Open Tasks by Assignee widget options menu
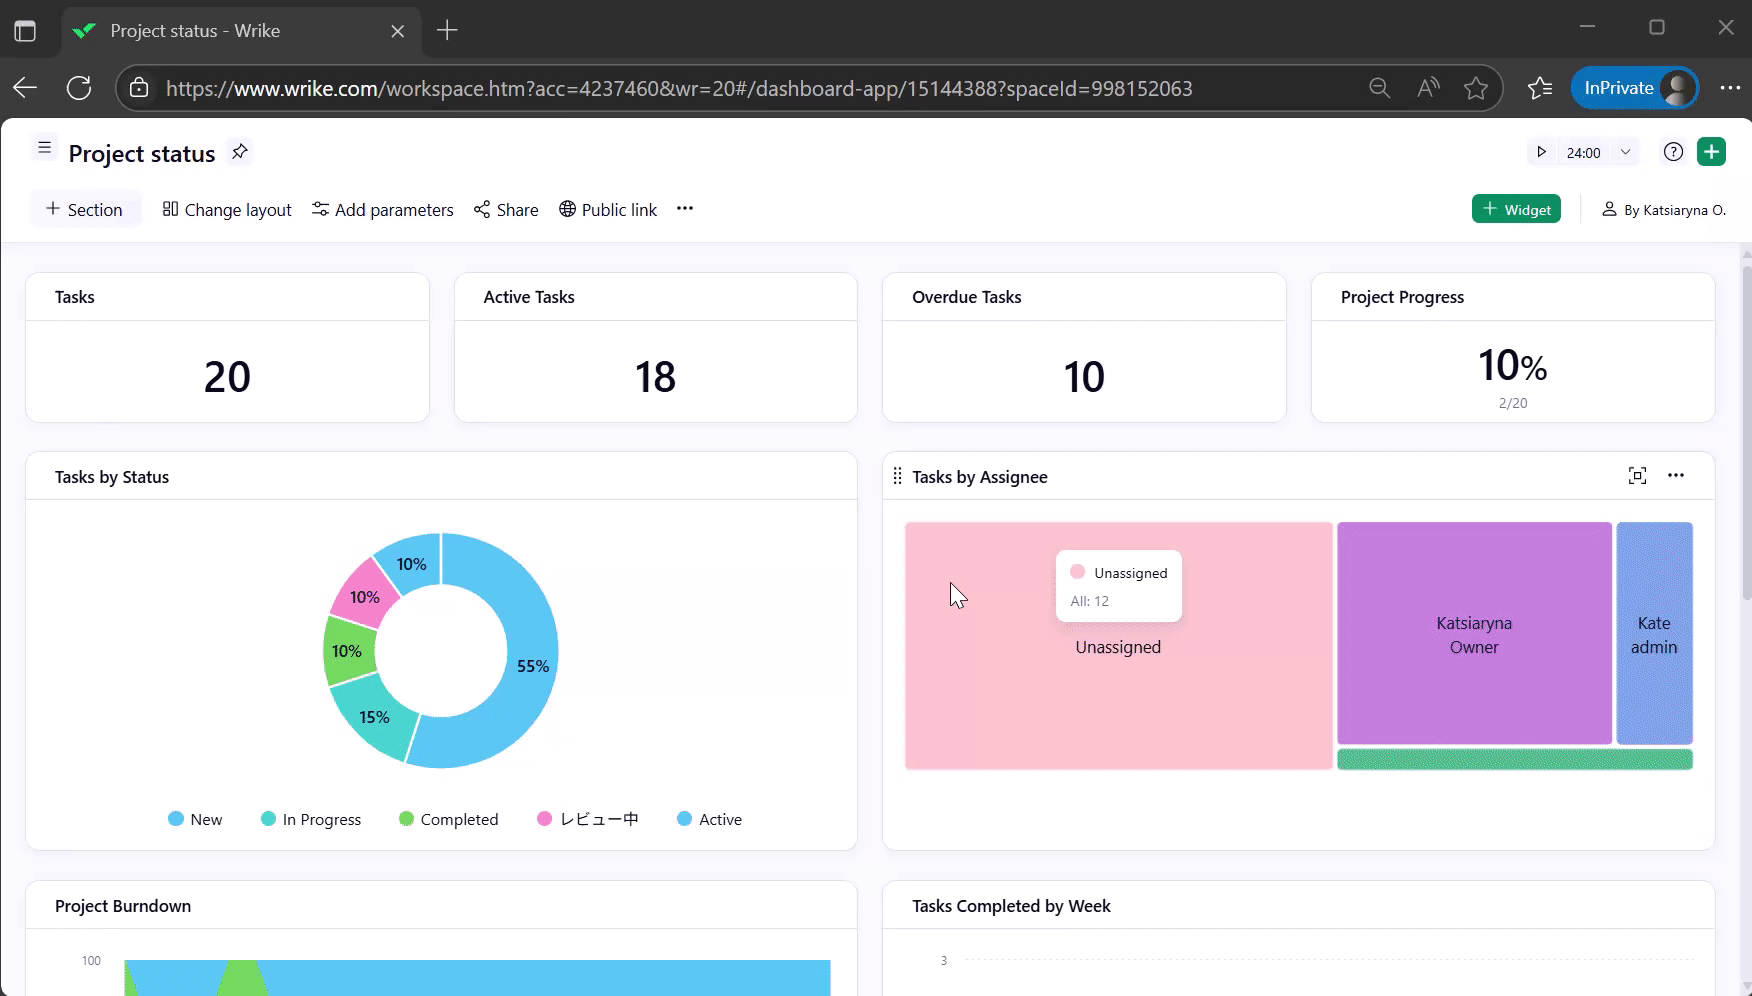 (1676, 476)
